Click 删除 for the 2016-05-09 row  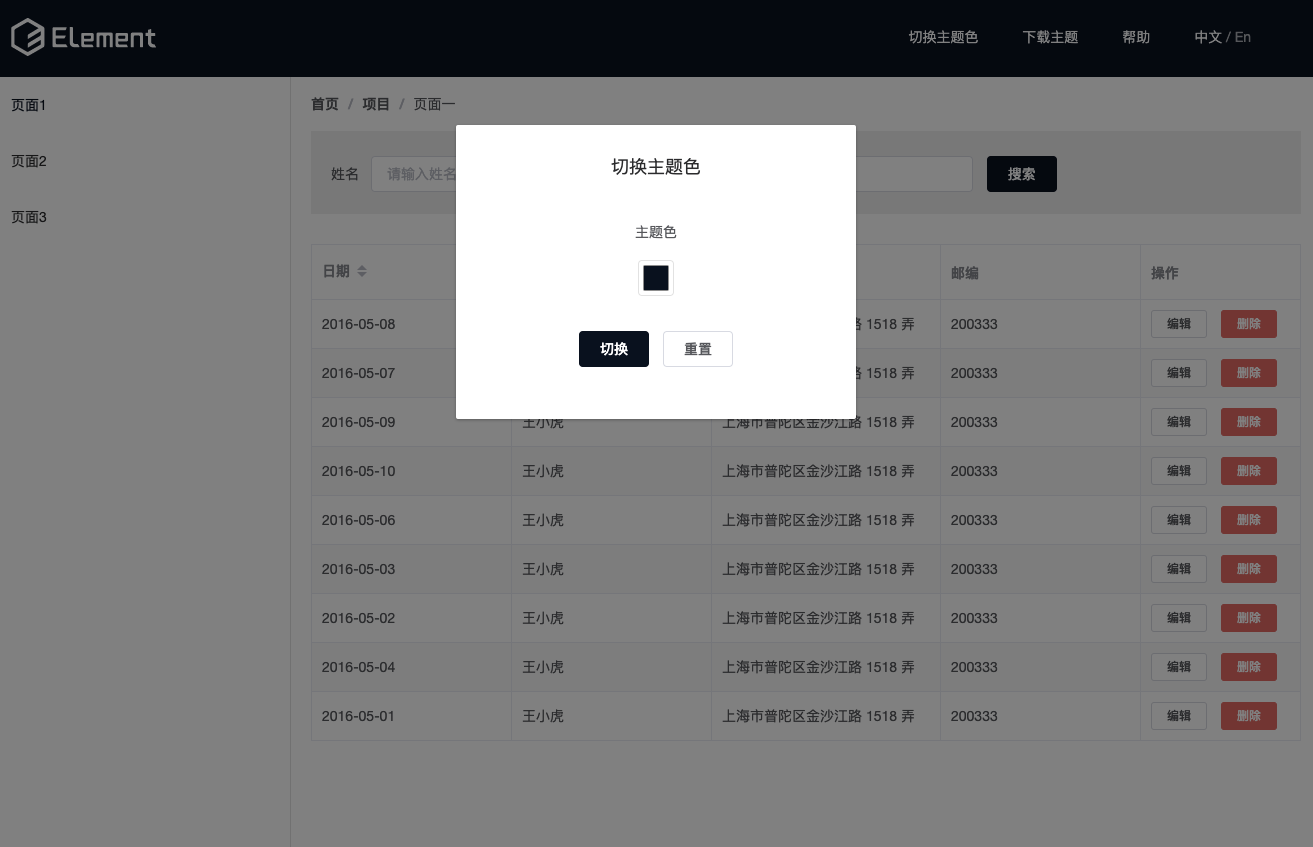coord(1249,422)
